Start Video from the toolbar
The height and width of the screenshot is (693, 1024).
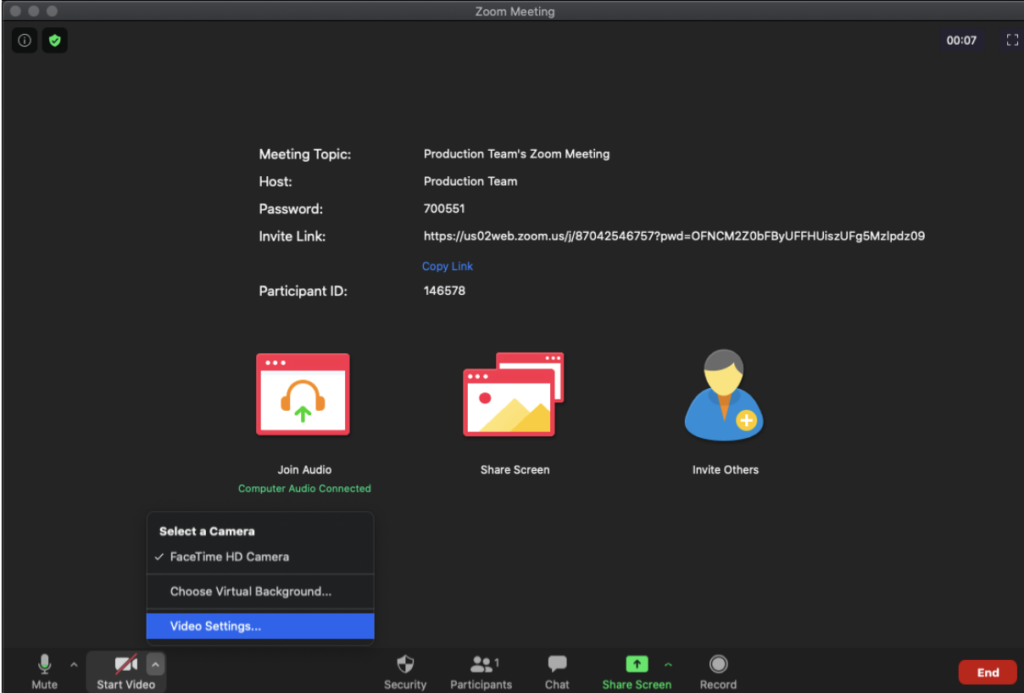pos(125,671)
